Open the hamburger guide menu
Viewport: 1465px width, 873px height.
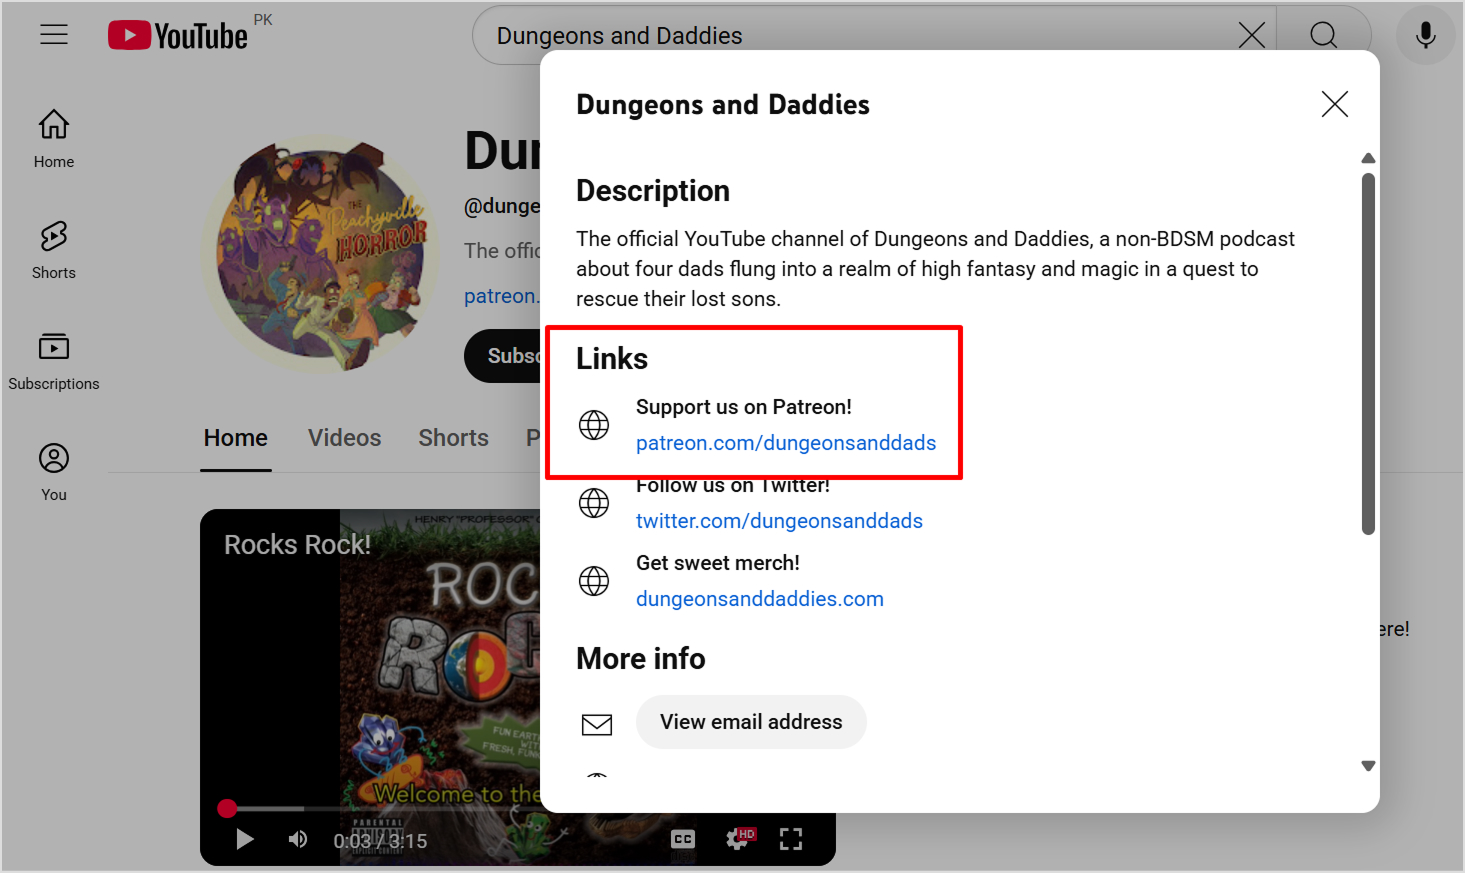tap(54, 35)
